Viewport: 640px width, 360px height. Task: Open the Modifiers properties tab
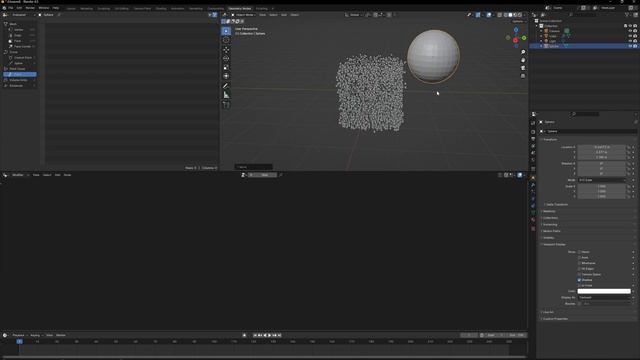click(x=533, y=185)
